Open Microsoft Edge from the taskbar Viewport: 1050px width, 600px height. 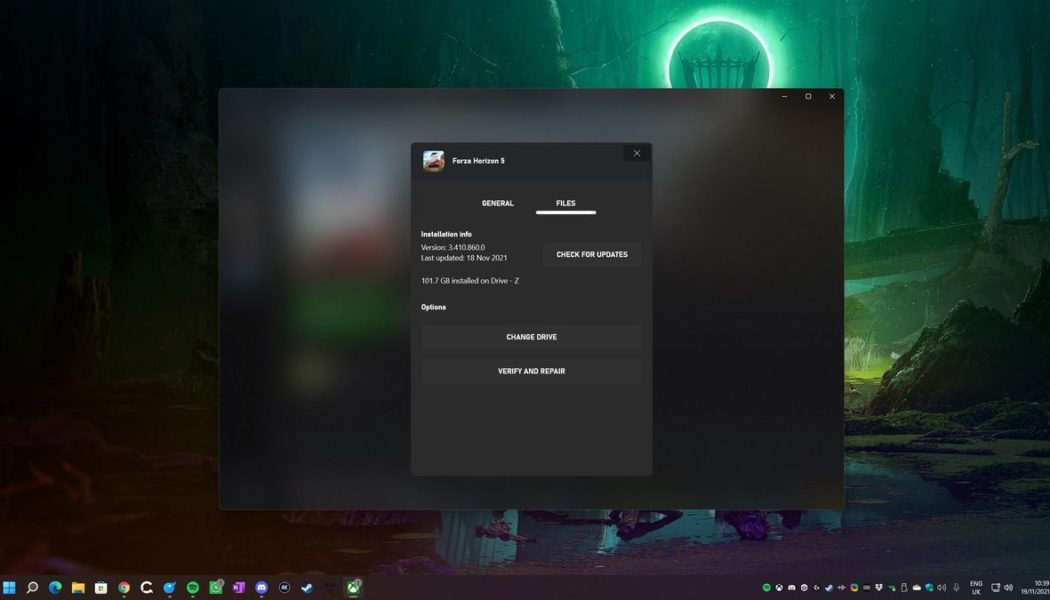click(x=56, y=587)
